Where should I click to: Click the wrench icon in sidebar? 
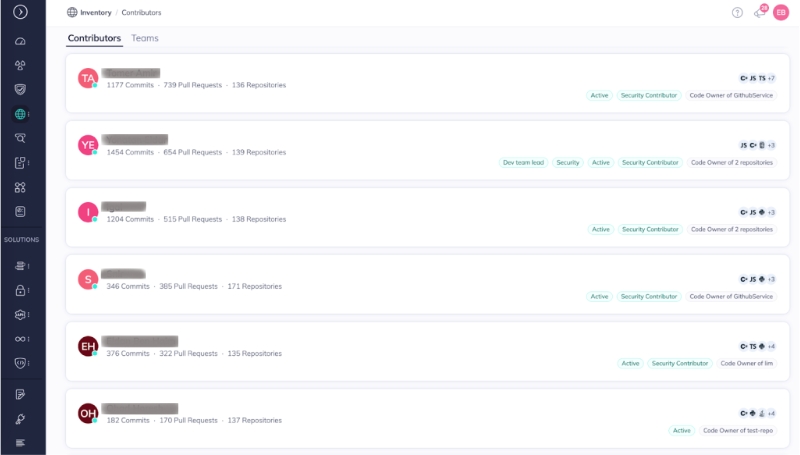tap(20, 418)
